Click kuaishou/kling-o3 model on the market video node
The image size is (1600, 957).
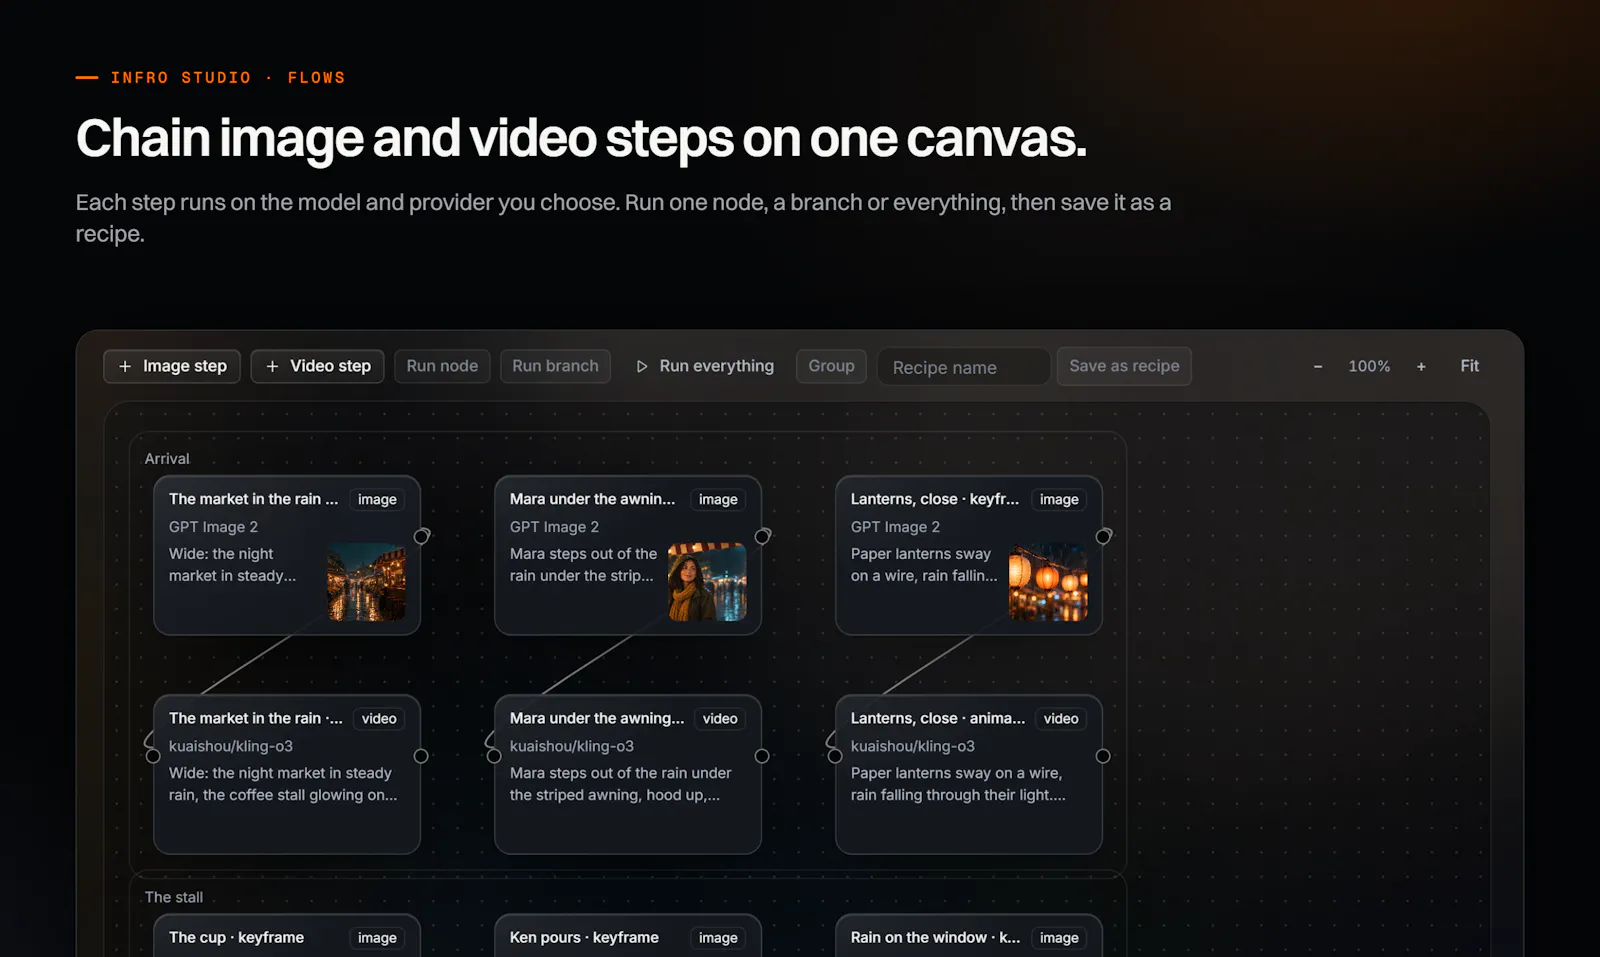point(231,746)
